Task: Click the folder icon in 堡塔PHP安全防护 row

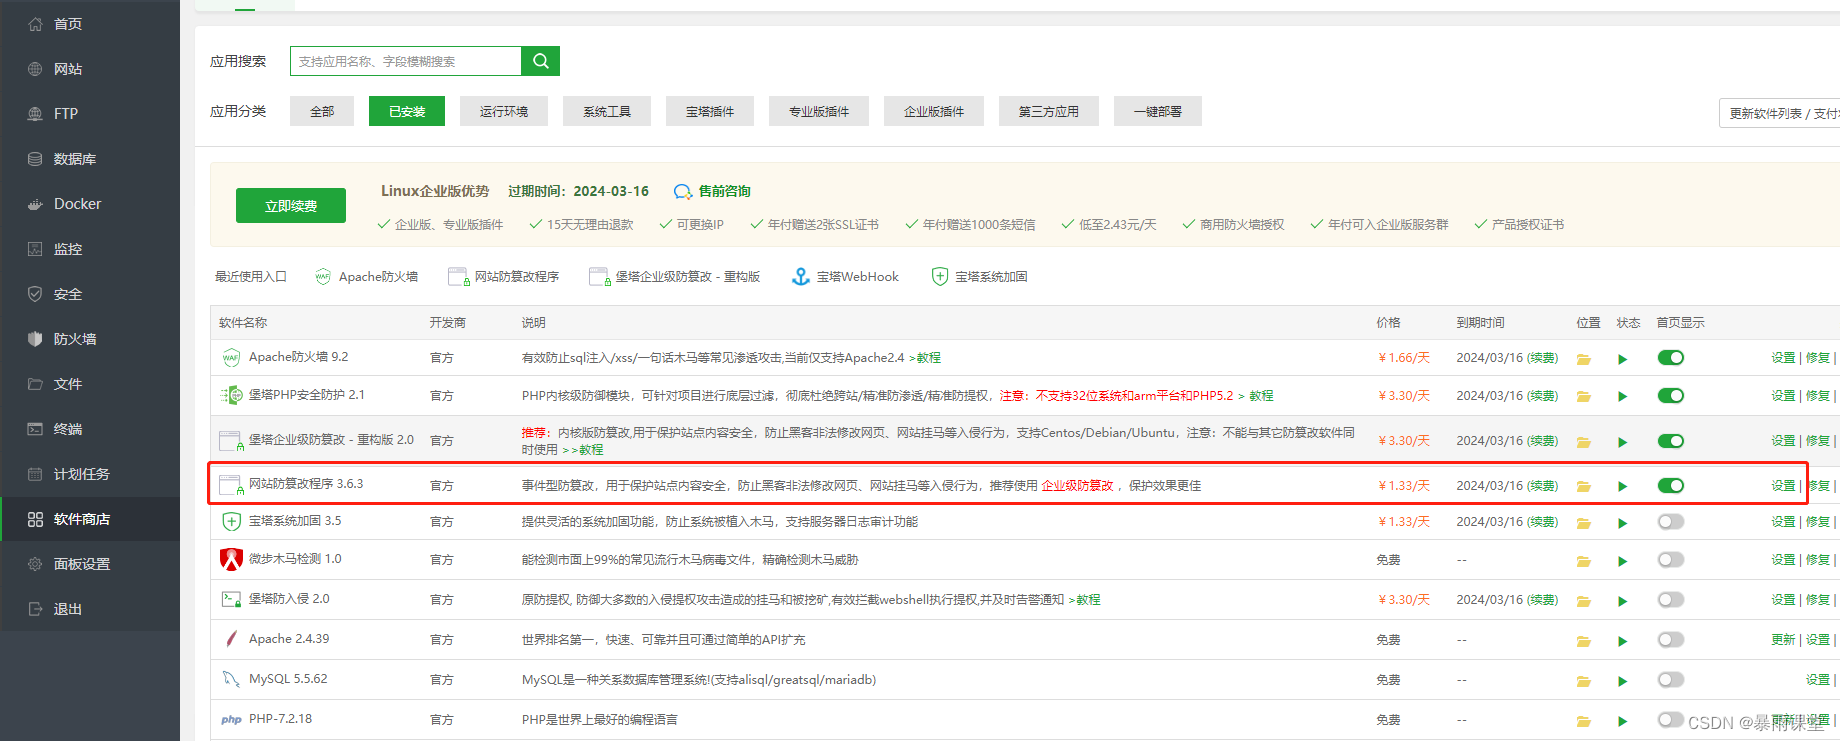Action: pos(1584,397)
